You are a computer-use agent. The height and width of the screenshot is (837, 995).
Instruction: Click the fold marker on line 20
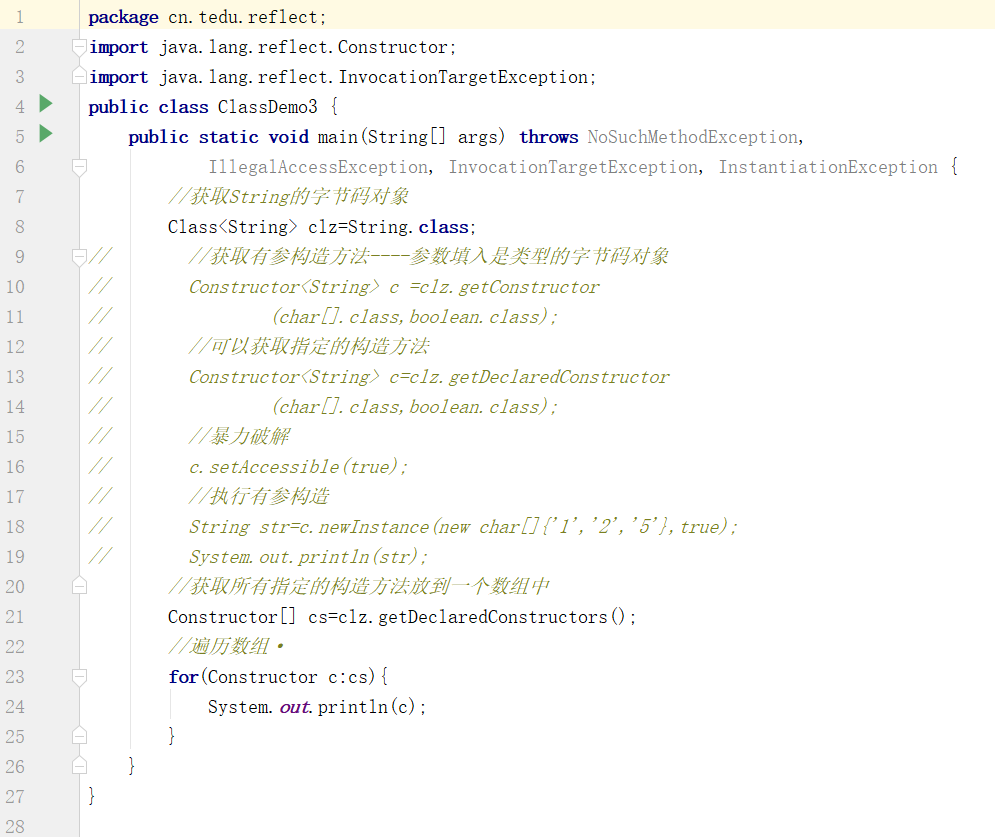pyautogui.click(x=79, y=586)
